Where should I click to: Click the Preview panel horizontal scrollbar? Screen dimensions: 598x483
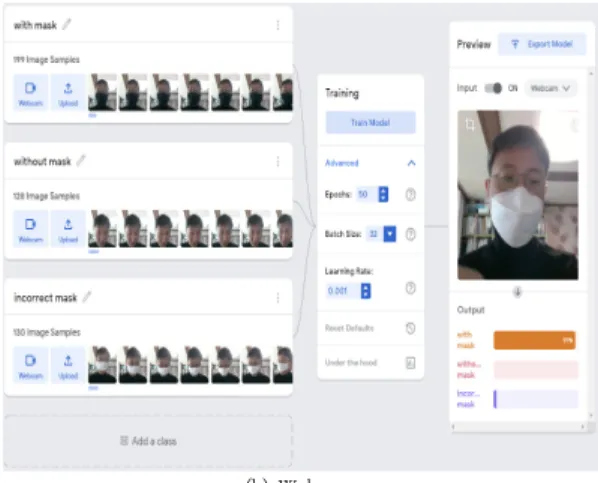click(x=518, y=427)
